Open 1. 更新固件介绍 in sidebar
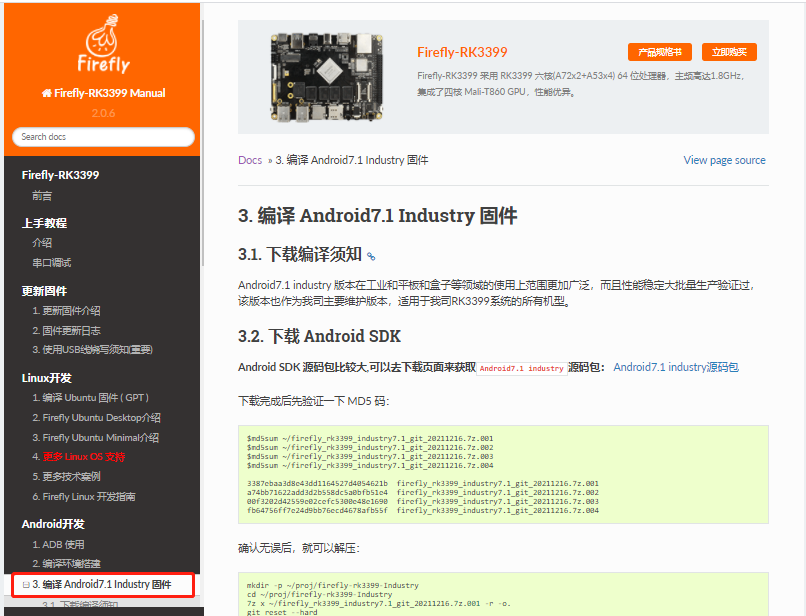Screen dimensions: 806x616 click(x=66, y=311)
